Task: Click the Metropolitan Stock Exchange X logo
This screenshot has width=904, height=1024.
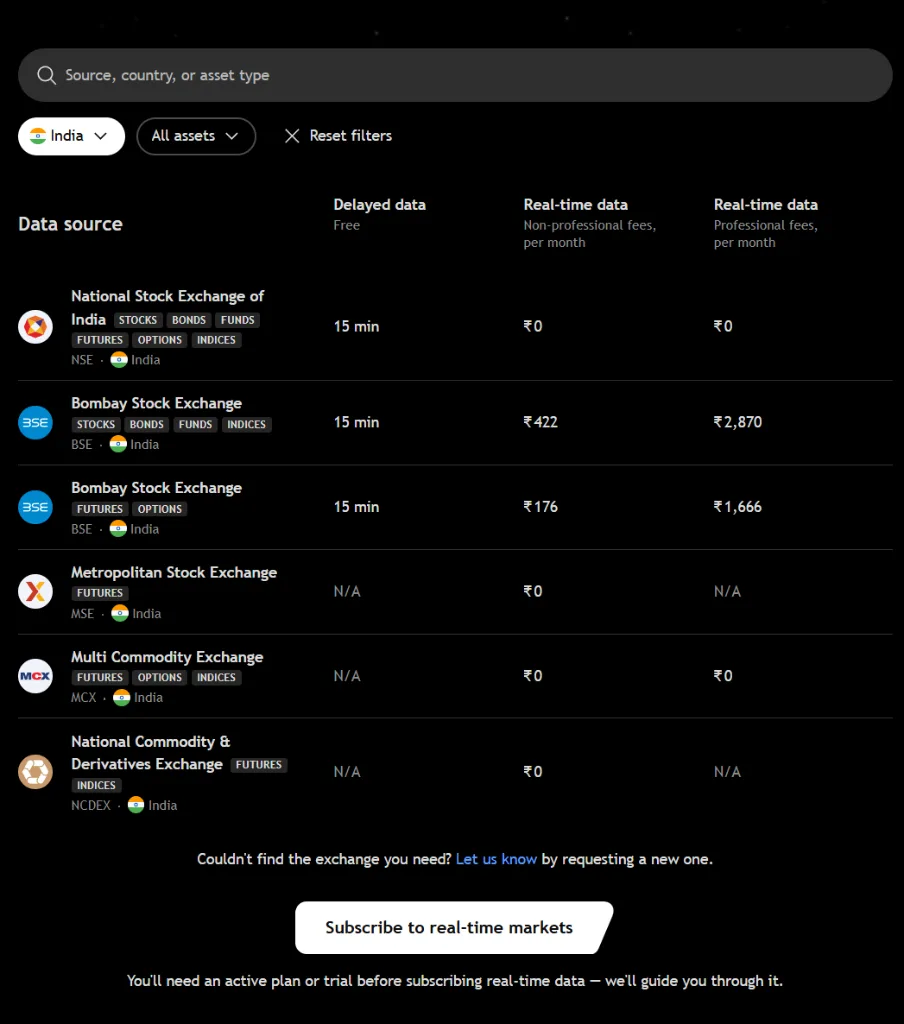Action: coord(35,592)
